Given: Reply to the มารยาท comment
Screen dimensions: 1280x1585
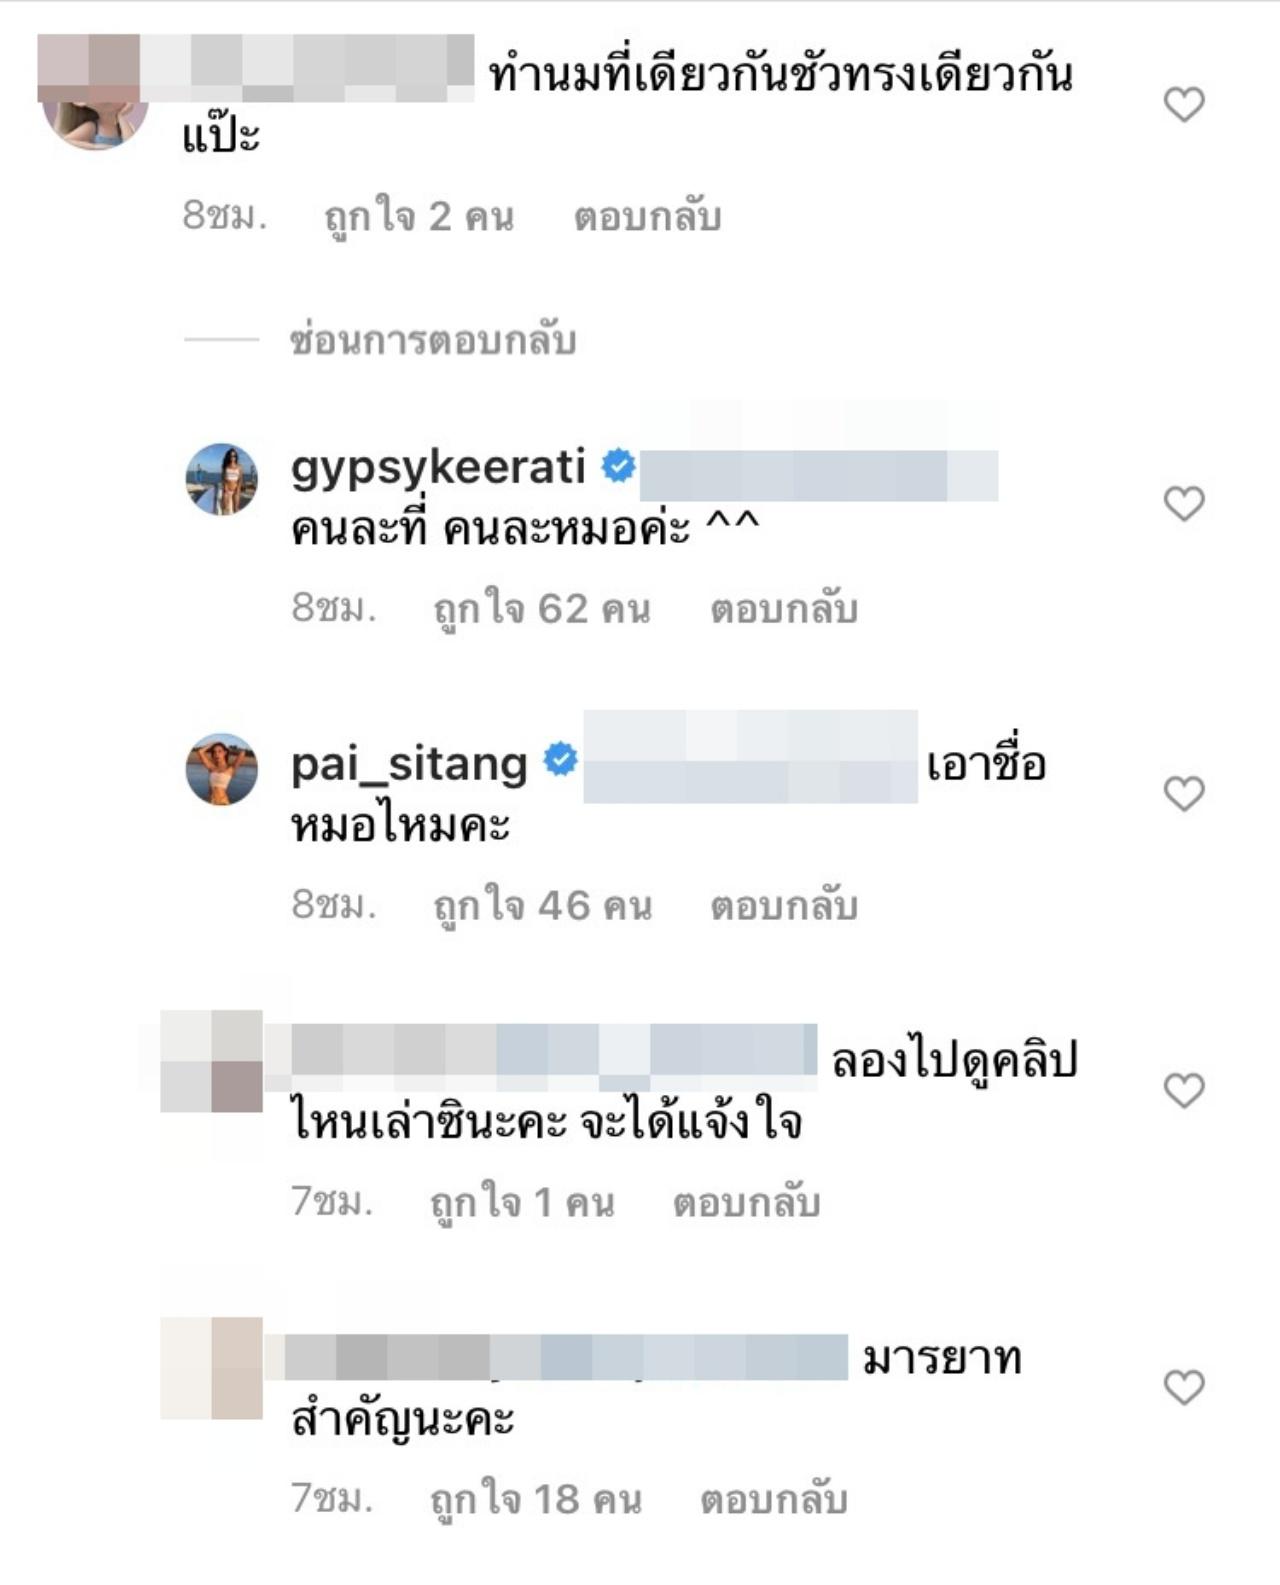Looking at the screenshot, I should [x=774, y=1499].
